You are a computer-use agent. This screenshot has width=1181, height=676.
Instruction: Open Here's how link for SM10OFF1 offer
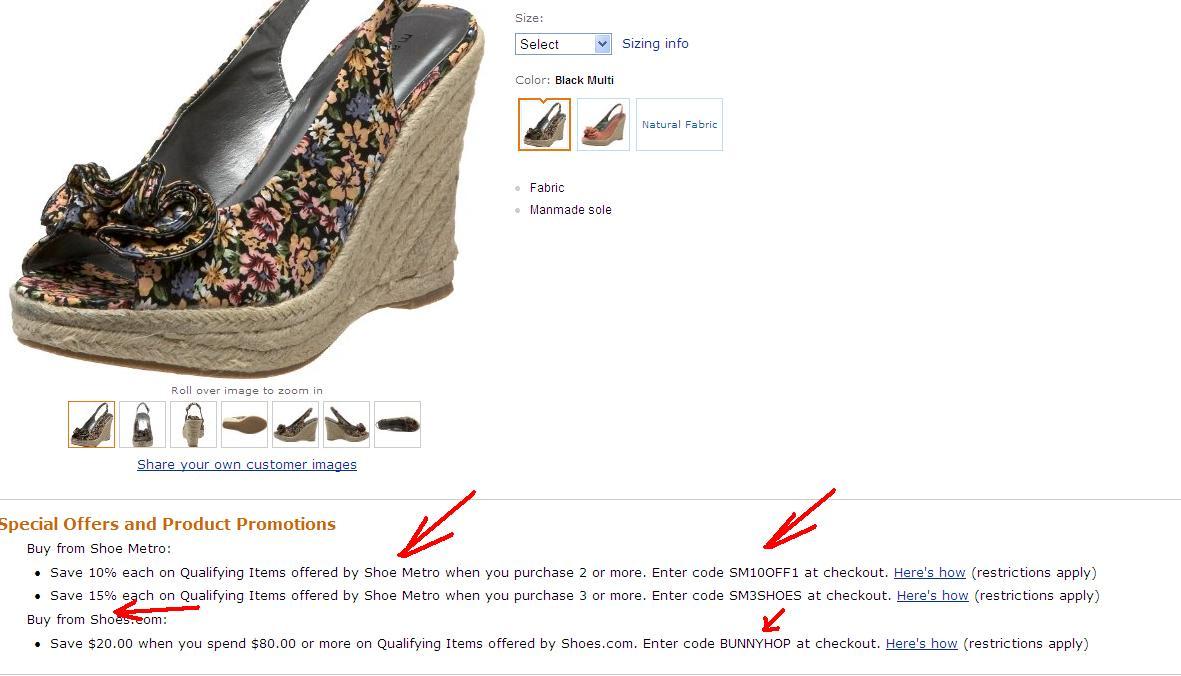click(x=929, y=572)
